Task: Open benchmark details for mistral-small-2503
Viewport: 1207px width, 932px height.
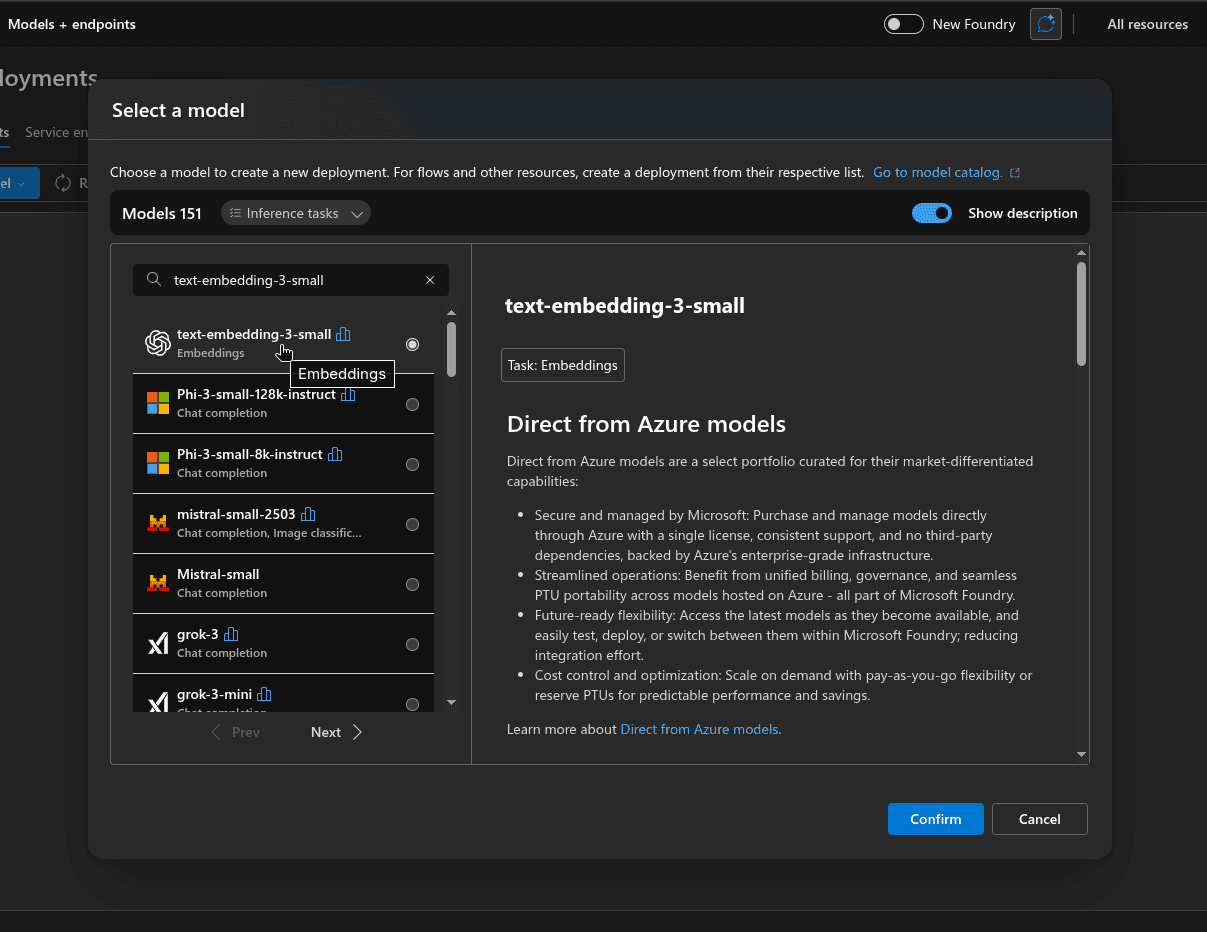Action: click(x=308, y=513)
